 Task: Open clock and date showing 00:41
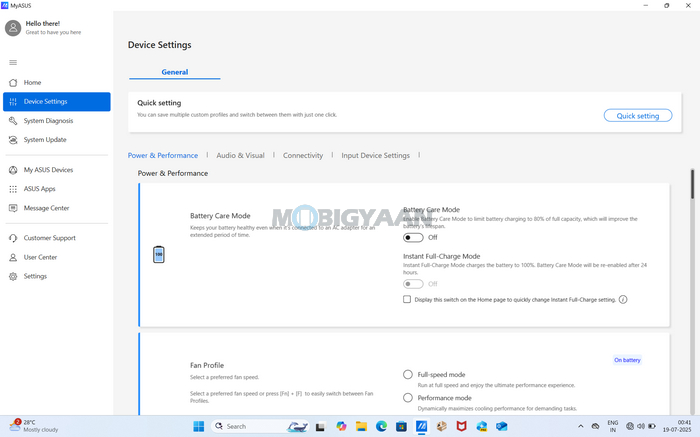coord(677,426)
